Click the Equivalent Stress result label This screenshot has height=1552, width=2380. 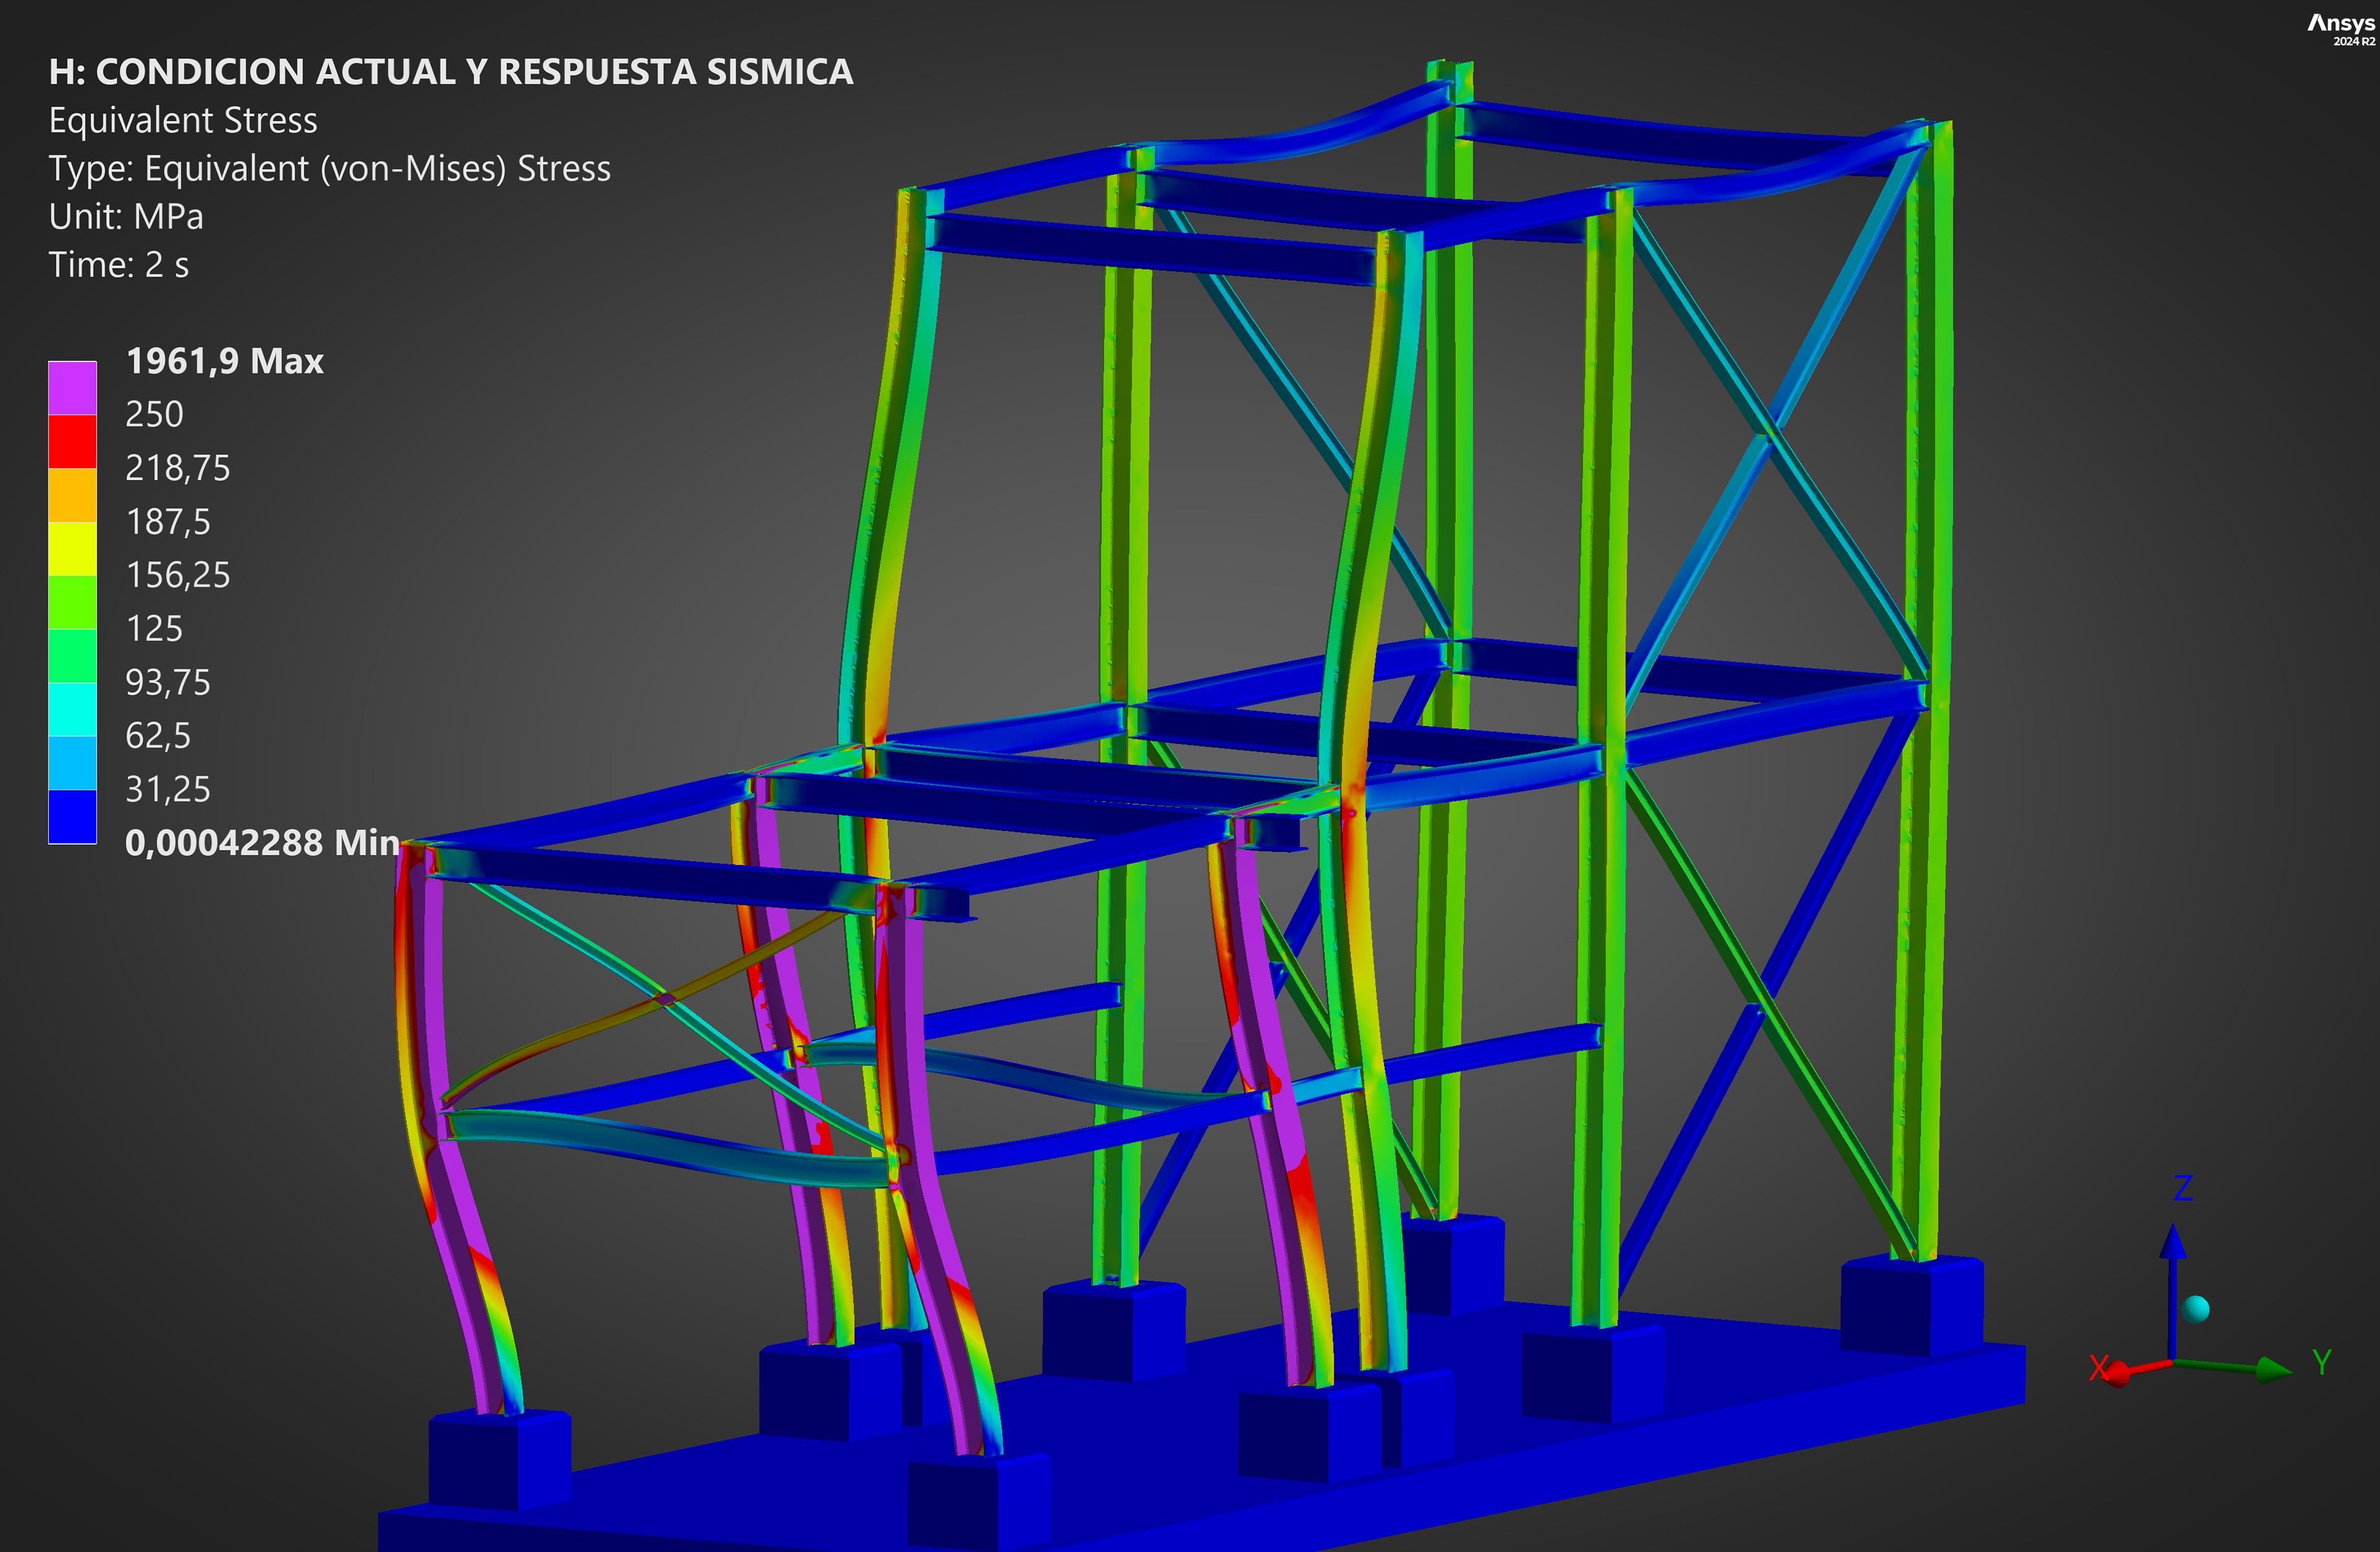[x=183, y=121]
